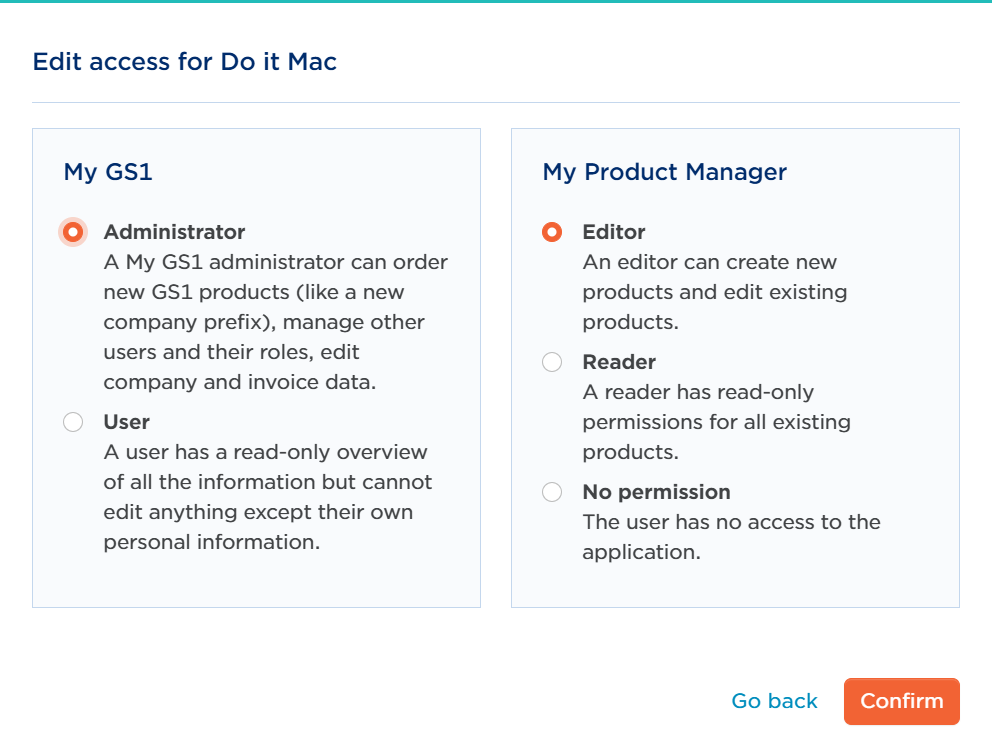The width and height of the screenshot is (992, 756).
Task: Click the text The user has no access
Action: (731, 537)
